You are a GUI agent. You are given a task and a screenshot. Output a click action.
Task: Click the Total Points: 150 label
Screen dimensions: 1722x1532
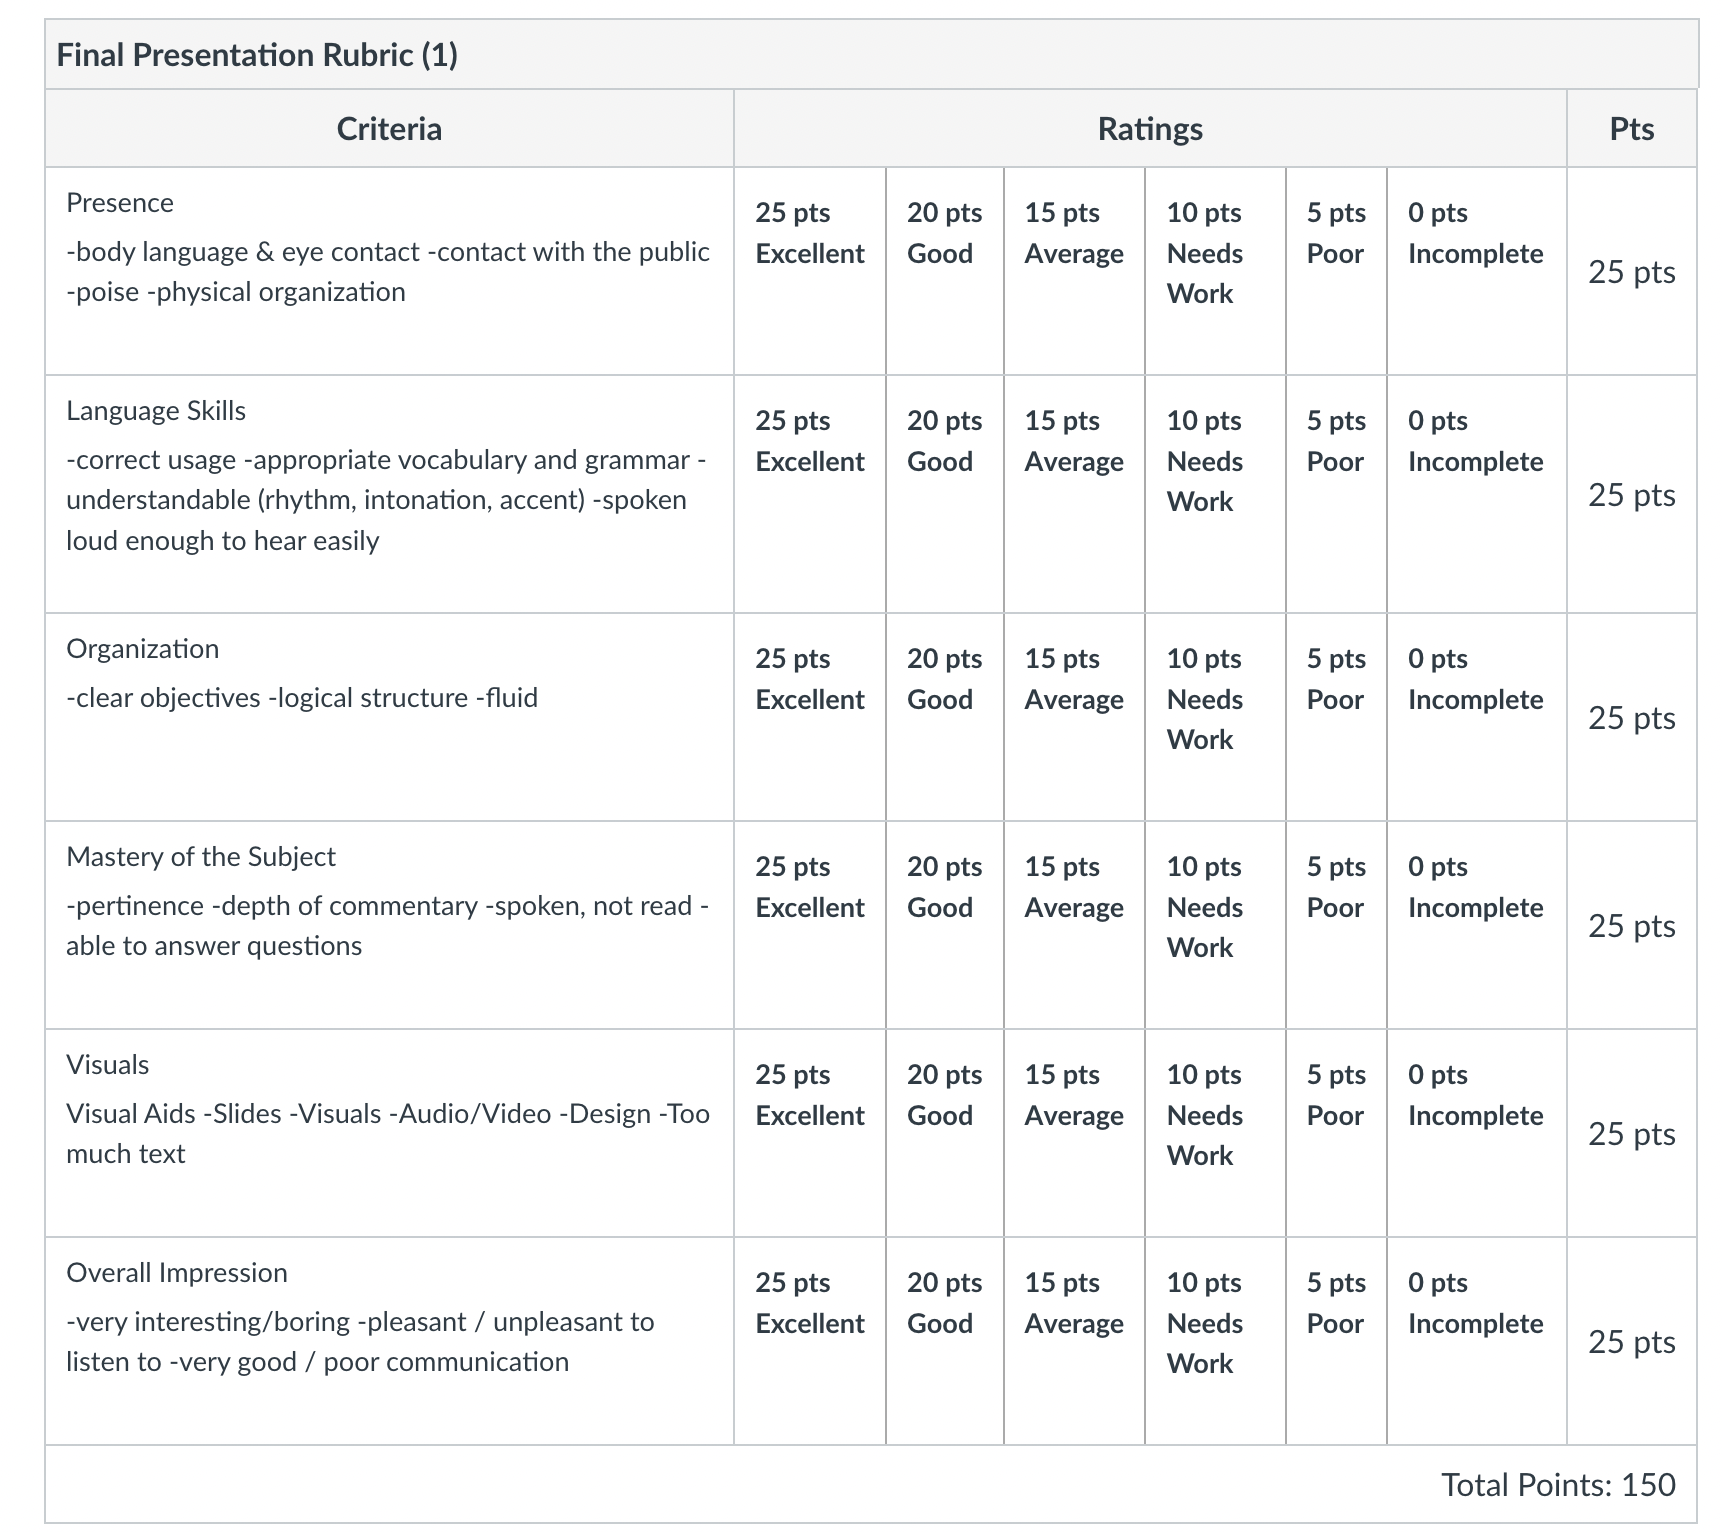1558,1485
